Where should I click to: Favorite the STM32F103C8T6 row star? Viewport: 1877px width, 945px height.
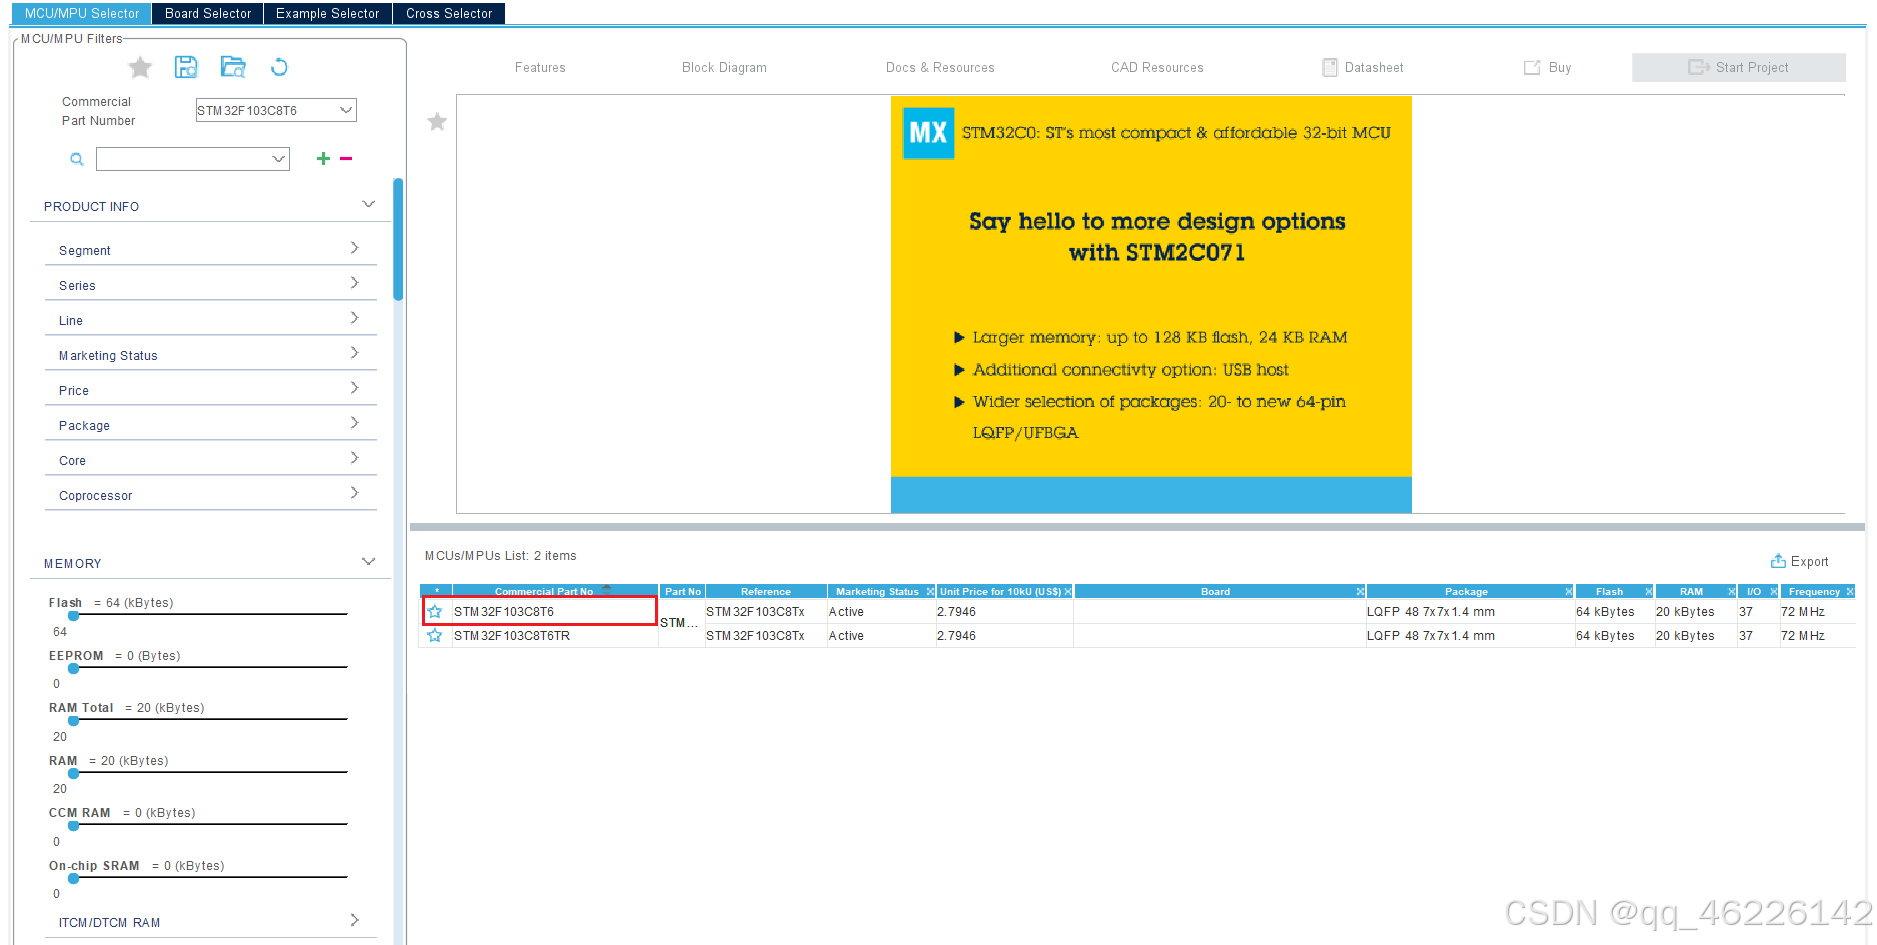[x=434, y=612]
